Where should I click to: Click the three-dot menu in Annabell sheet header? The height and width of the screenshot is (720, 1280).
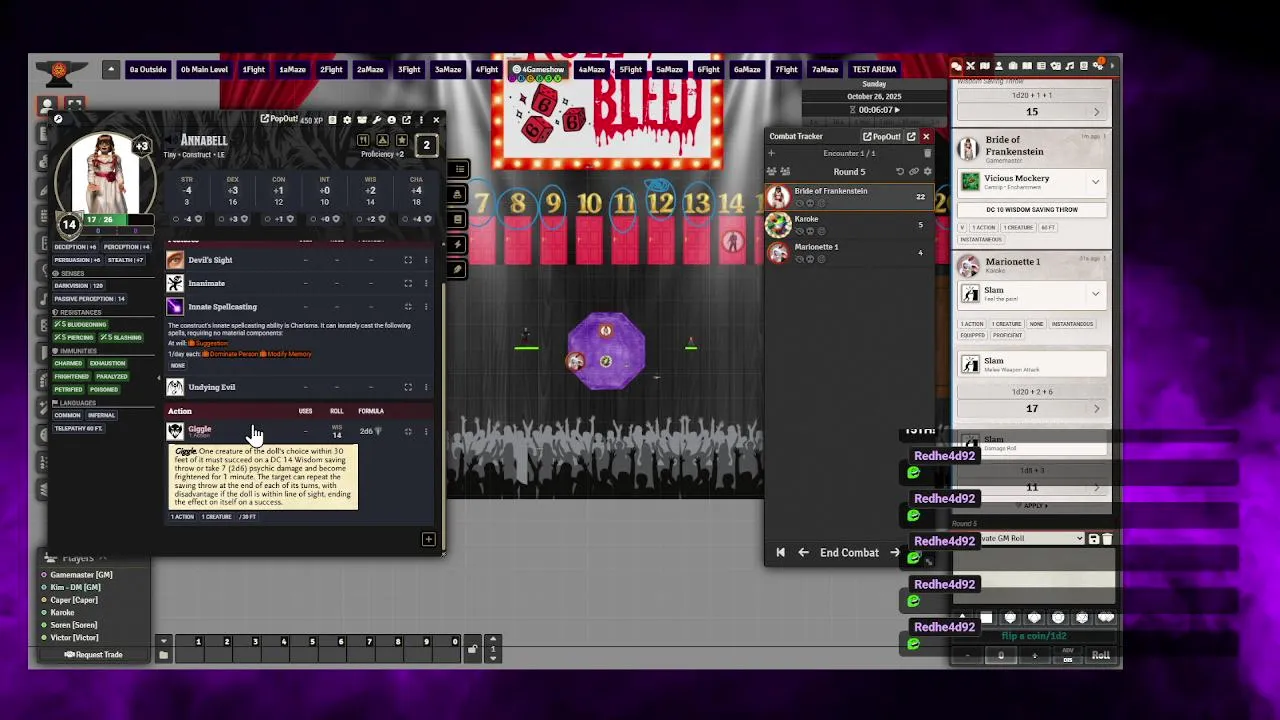[421, 120]
